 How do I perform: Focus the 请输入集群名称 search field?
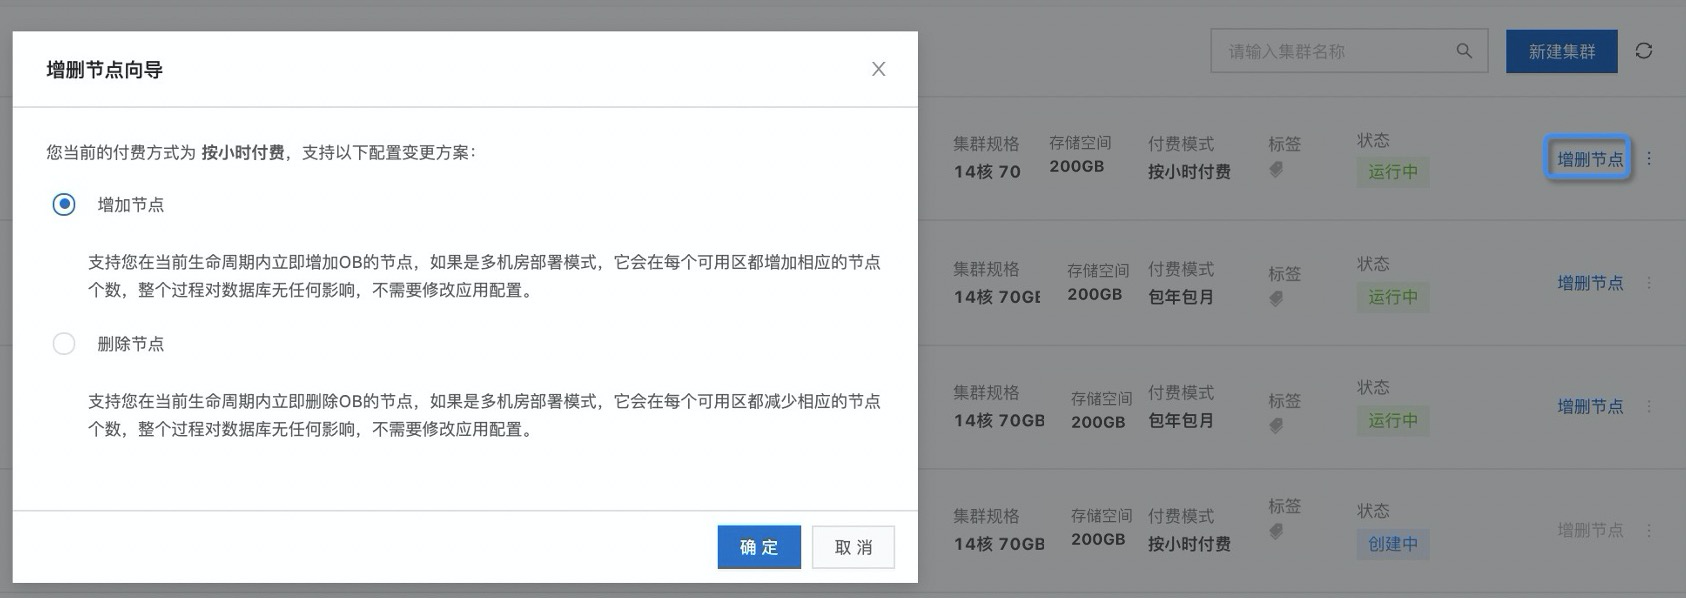[1335, 51]
